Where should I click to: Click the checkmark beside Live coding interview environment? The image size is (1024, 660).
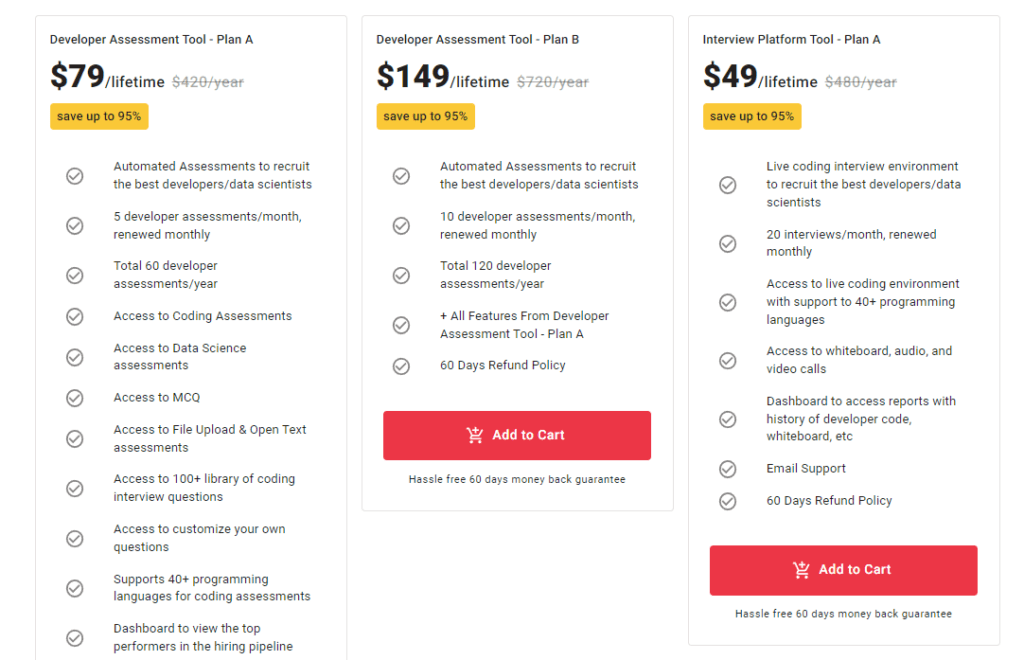point(727,185)
